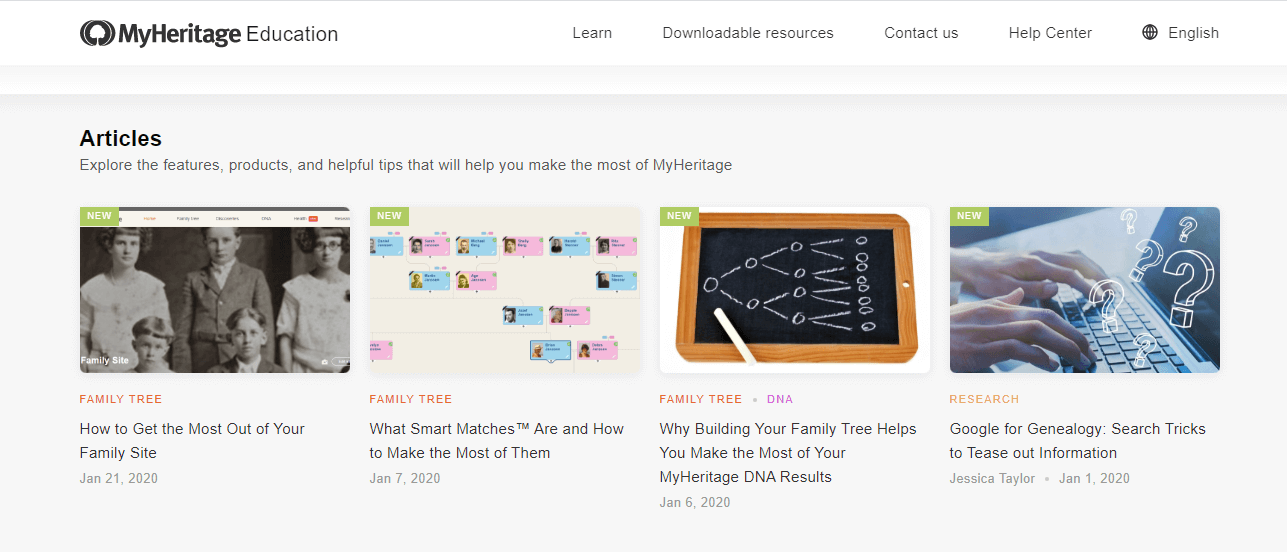Click the 'Jan 1, 2020' date text

(1094, 478)
